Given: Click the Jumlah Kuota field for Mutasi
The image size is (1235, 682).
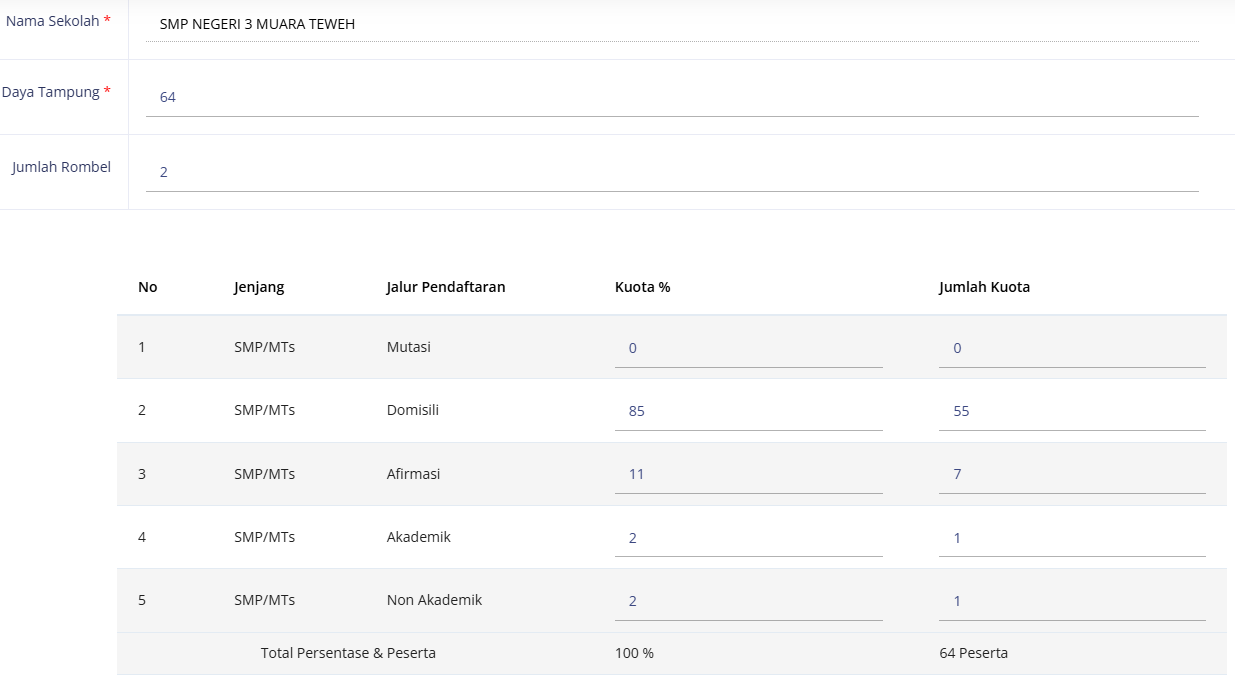Looking at the screenshot, I should pos(1071,348).
